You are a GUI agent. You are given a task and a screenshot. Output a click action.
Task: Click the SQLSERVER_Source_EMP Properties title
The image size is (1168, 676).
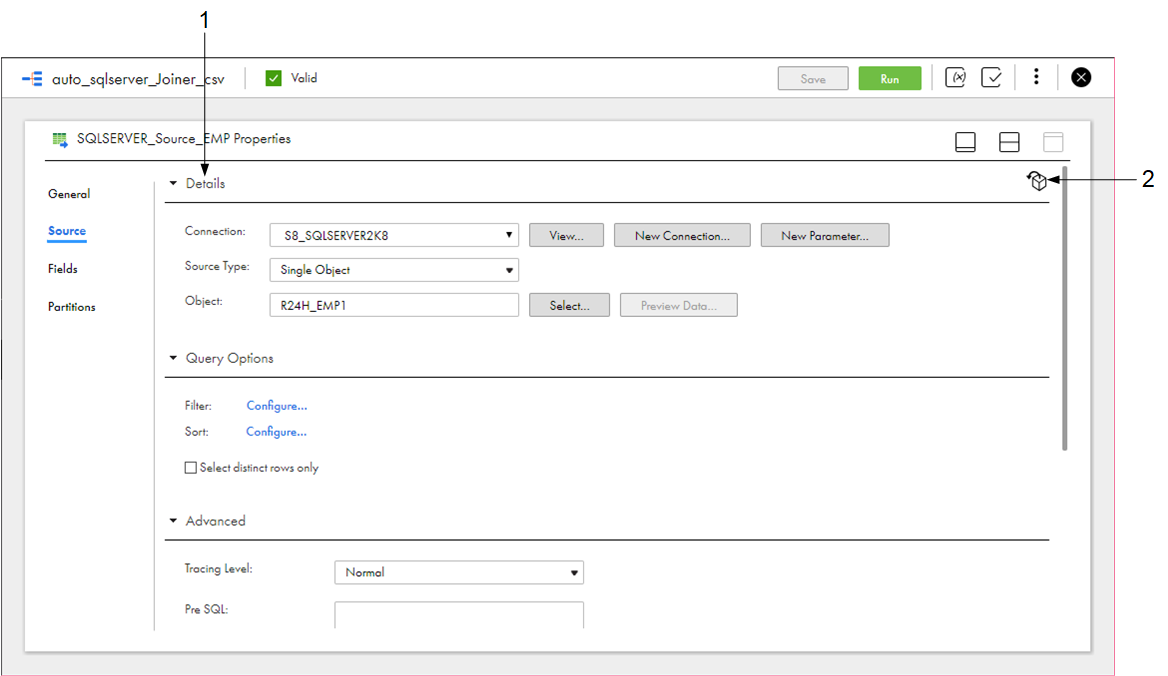(184, 138)
